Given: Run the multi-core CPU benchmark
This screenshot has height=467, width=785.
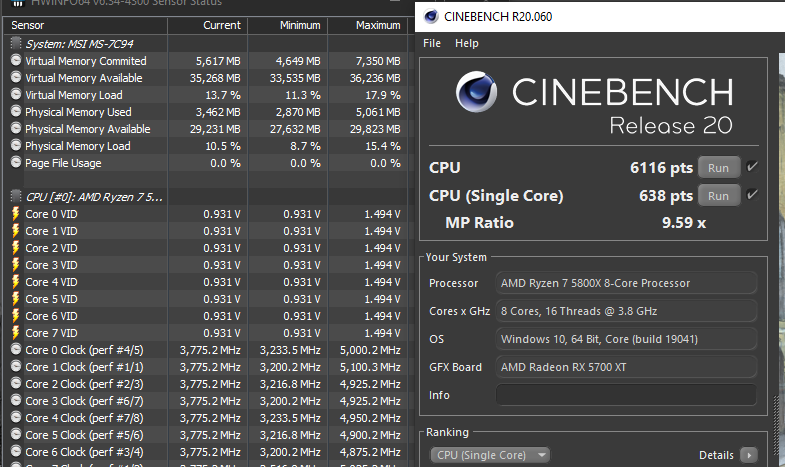Looking at the screenshot, I should pyautogui.click(x=718, y=168).
